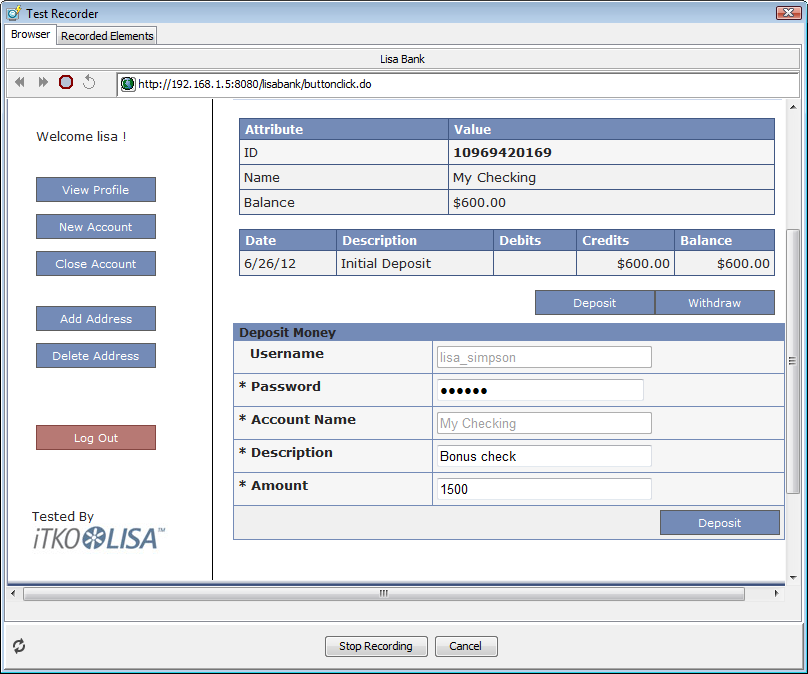
Task: Click the iTKO LISA logo
Action: 96,537
